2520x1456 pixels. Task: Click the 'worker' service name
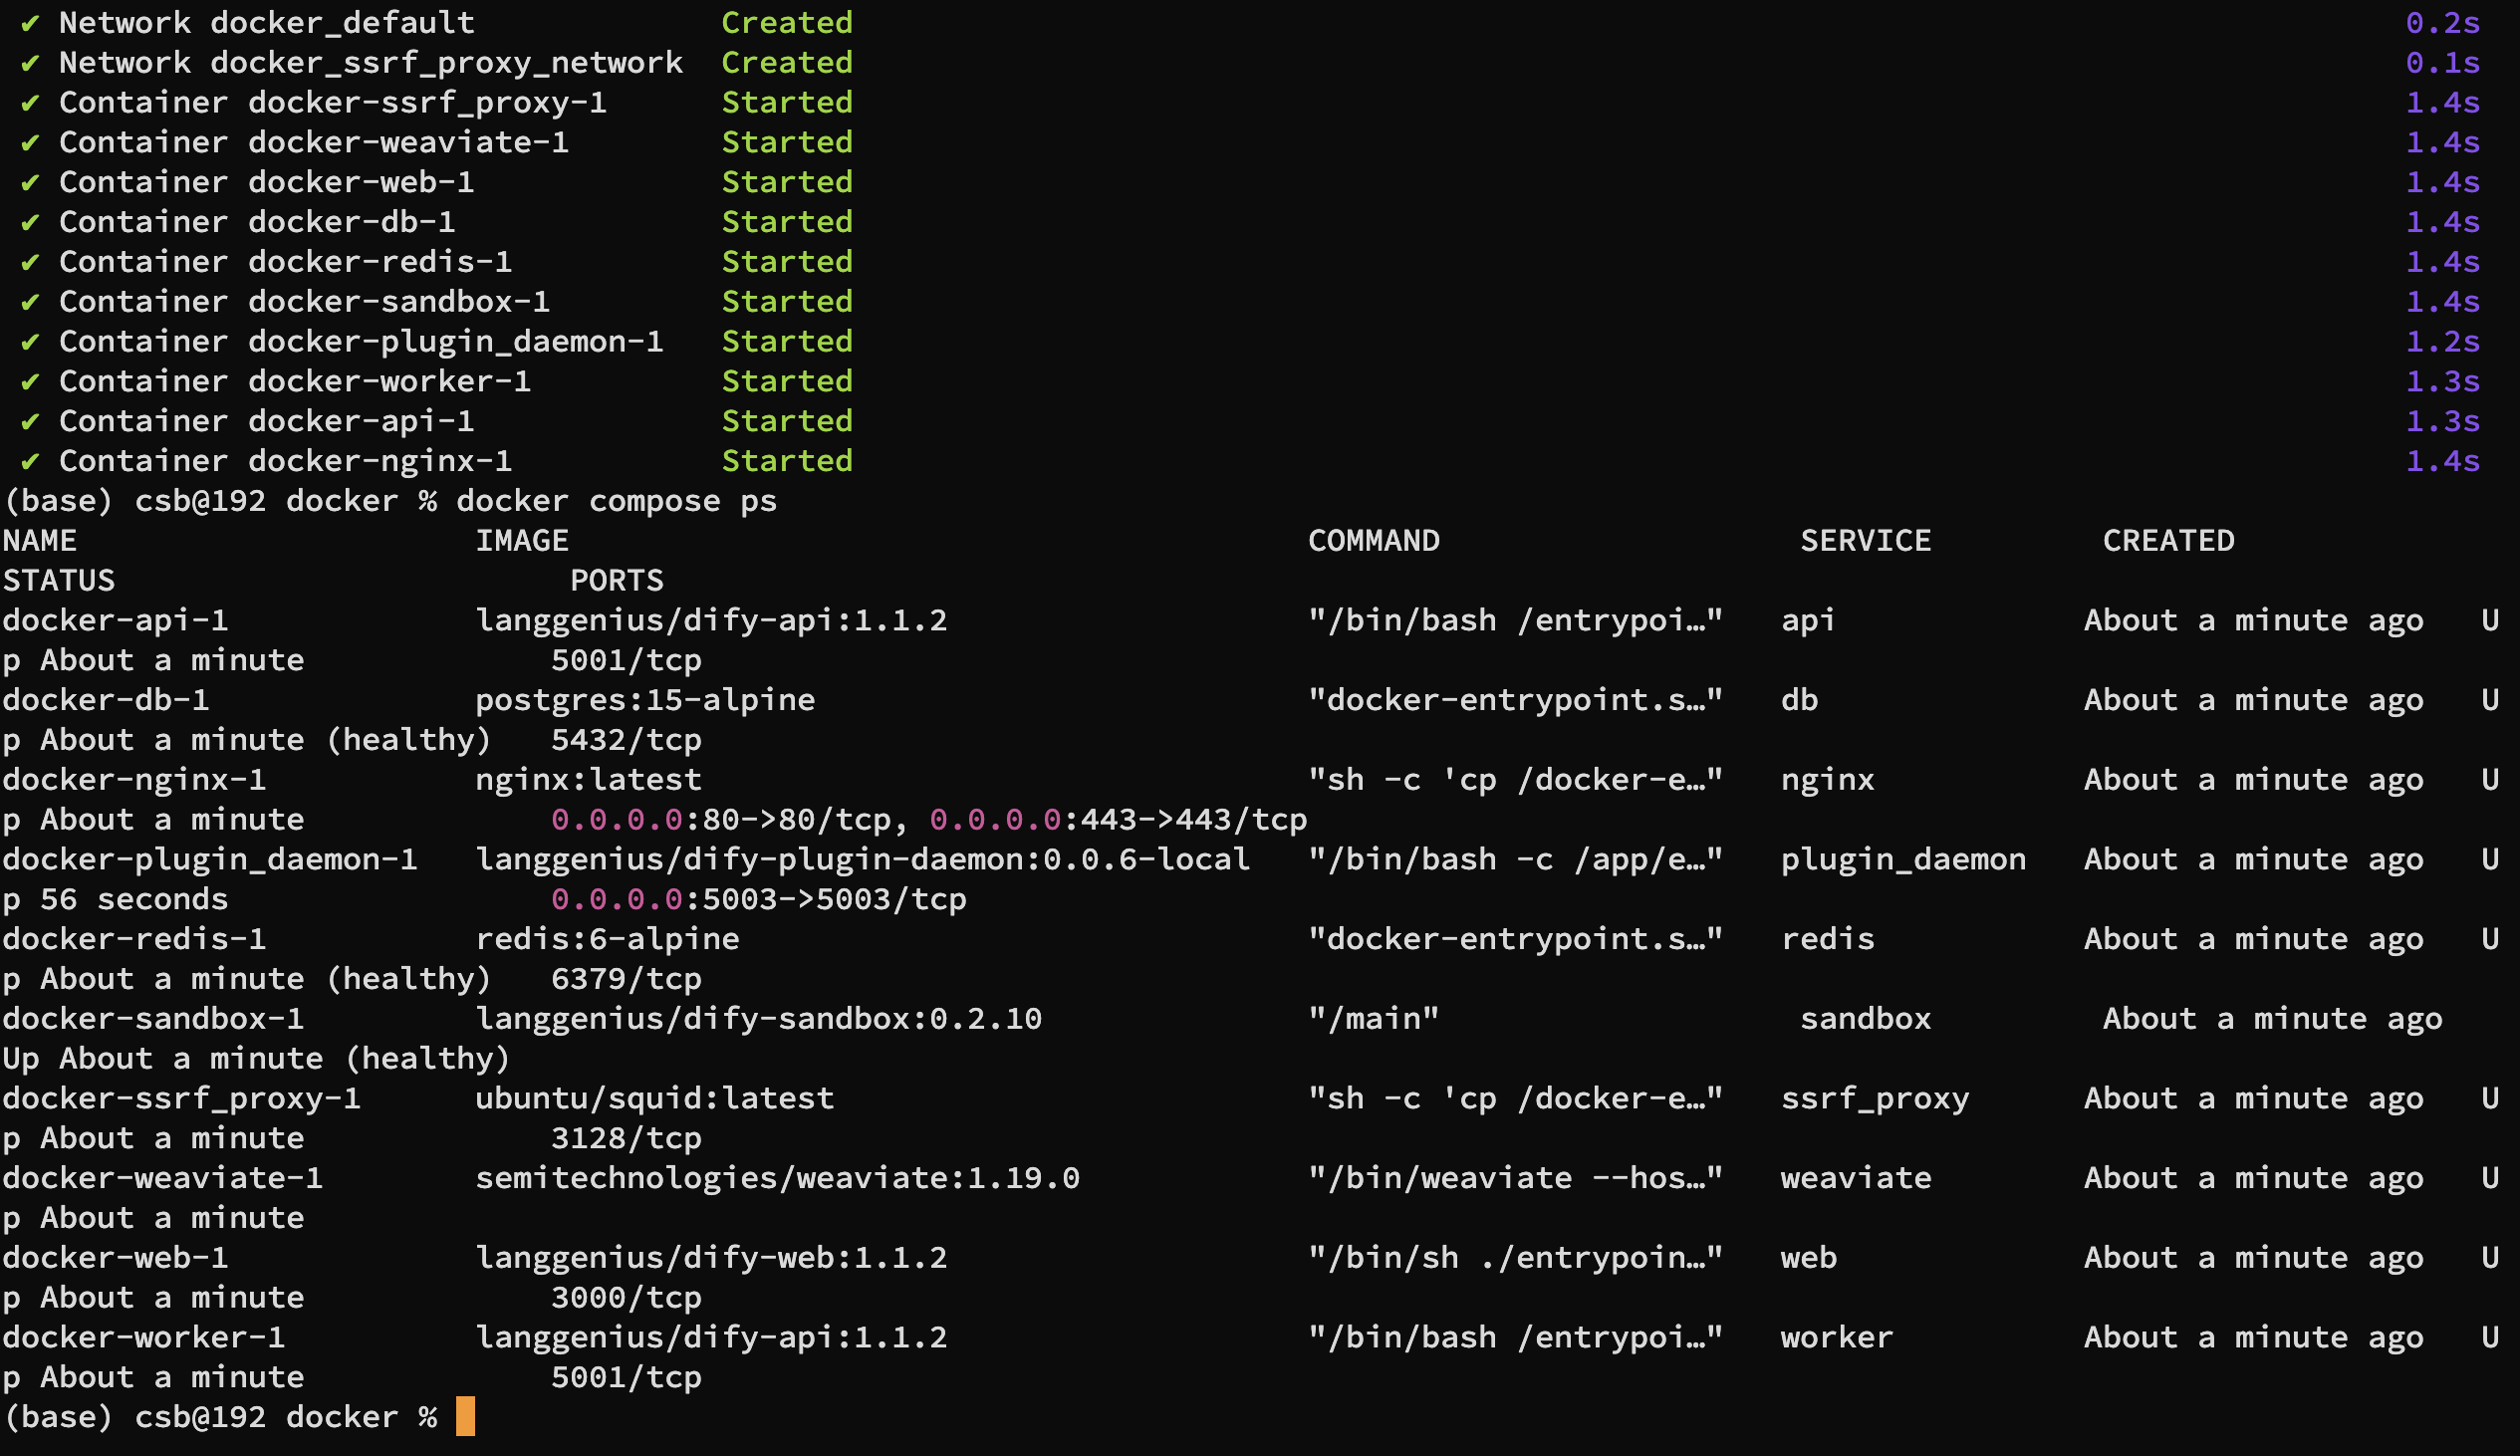click(1837, 1337)
